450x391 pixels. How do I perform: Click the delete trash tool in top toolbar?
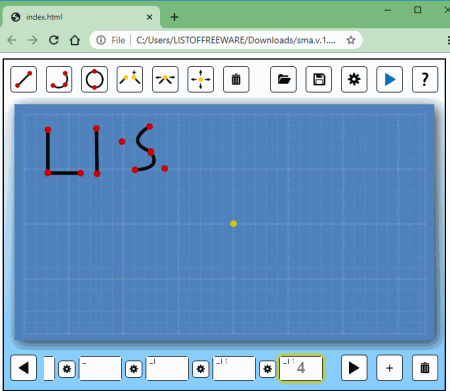coord(236,79)
